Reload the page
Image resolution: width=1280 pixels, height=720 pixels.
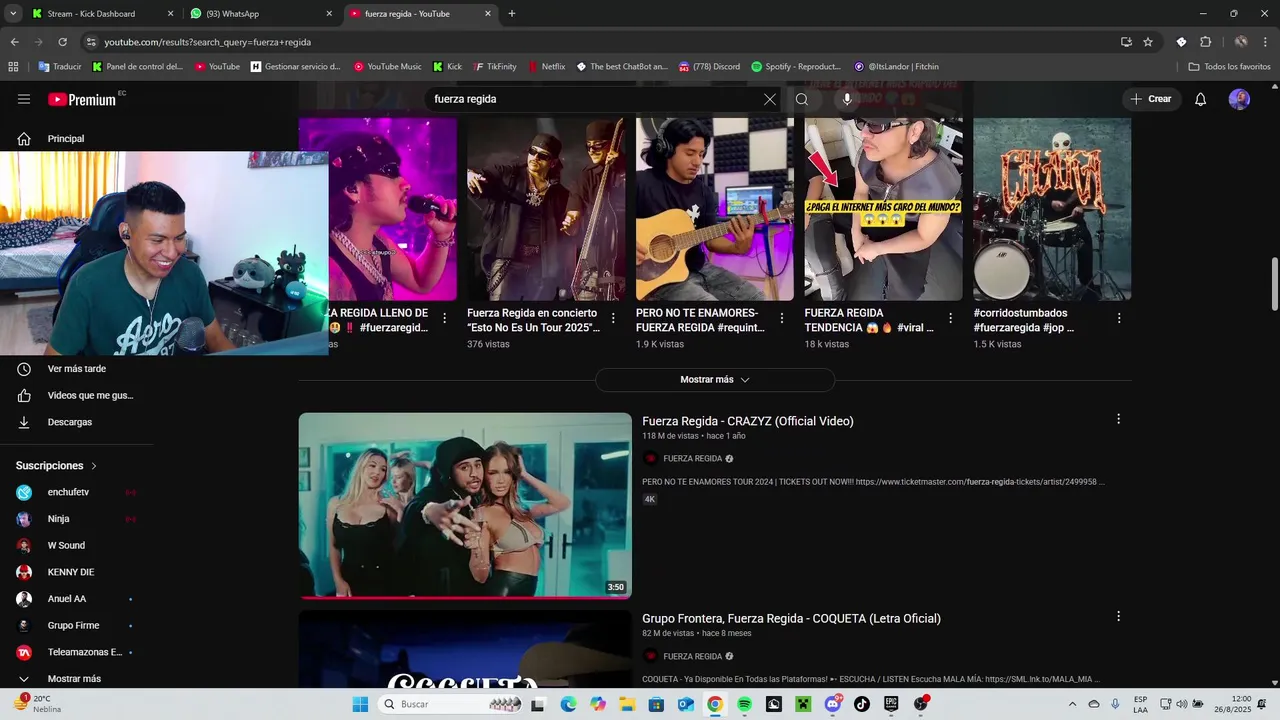pos(63,42)
